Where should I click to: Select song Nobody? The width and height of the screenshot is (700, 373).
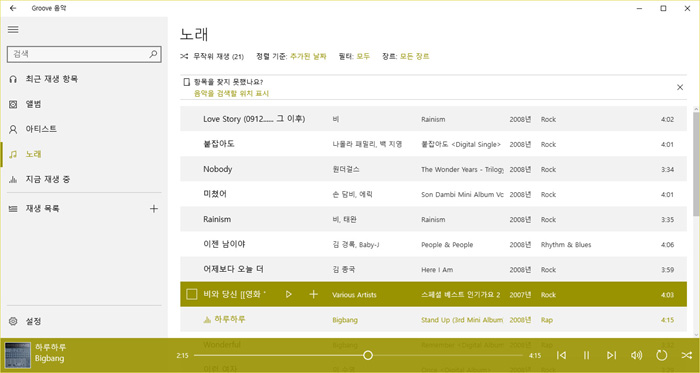tap(218, 169)
